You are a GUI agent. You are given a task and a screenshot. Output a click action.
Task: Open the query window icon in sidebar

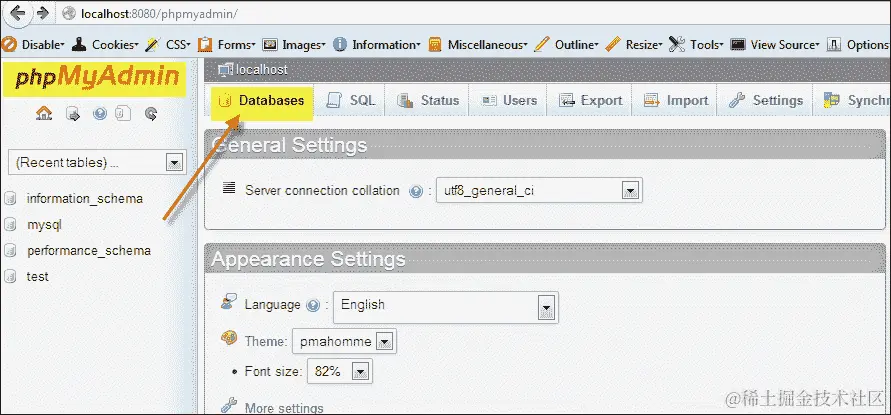(x=123, y=114)
